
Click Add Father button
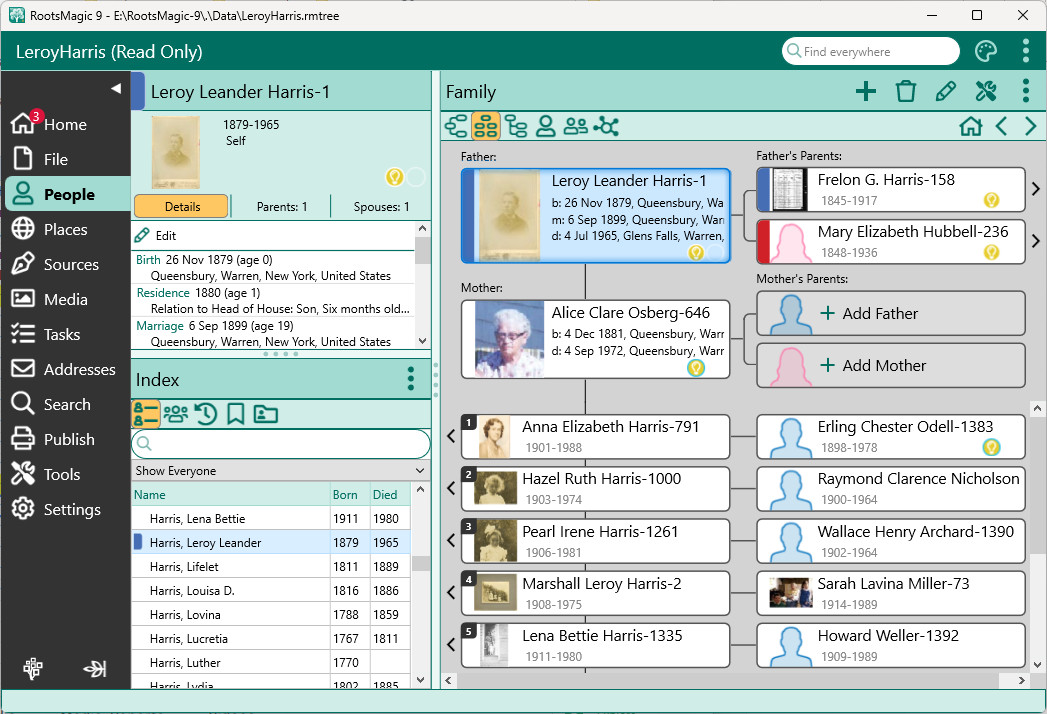[890, 314]
